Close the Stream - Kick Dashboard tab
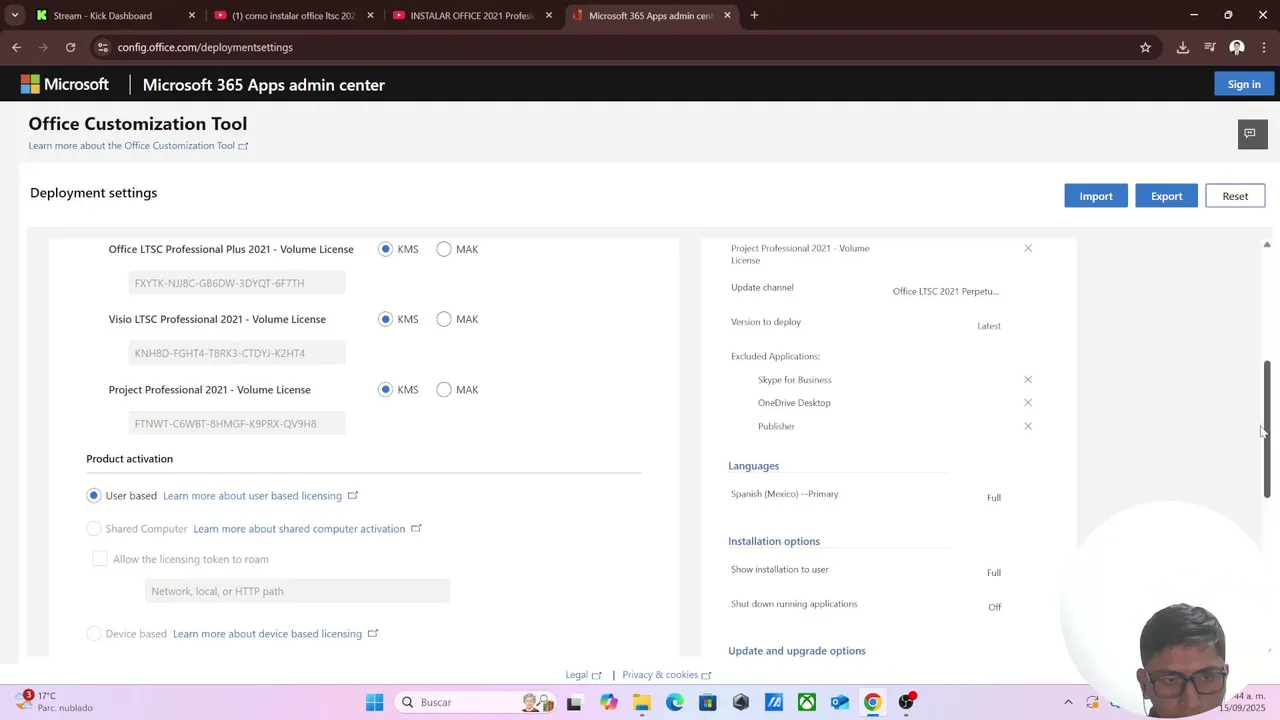 pos(192,15)
